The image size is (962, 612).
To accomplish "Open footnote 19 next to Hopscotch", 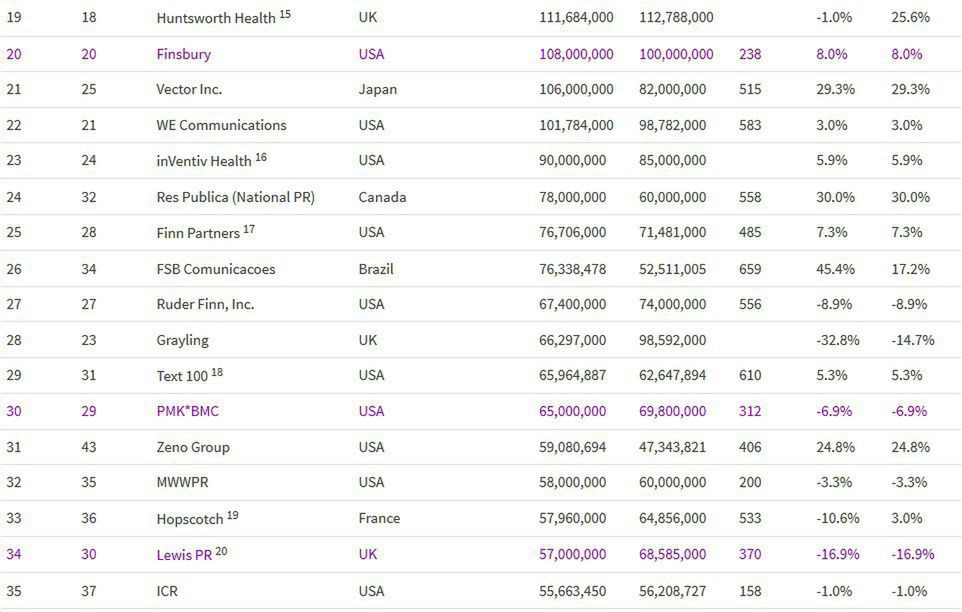I will tap(232, 515).
